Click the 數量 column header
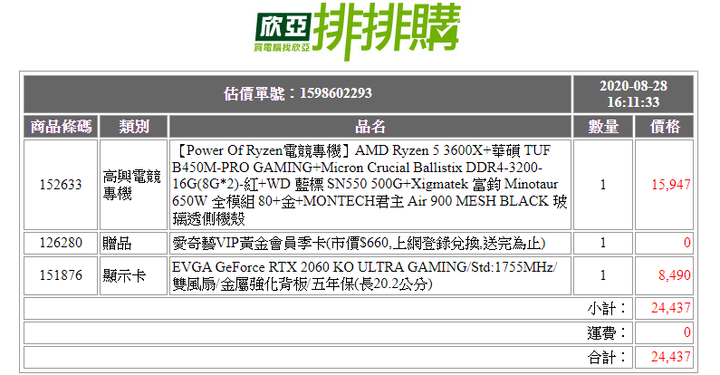The image size is (720, 375). coord(603,127)
